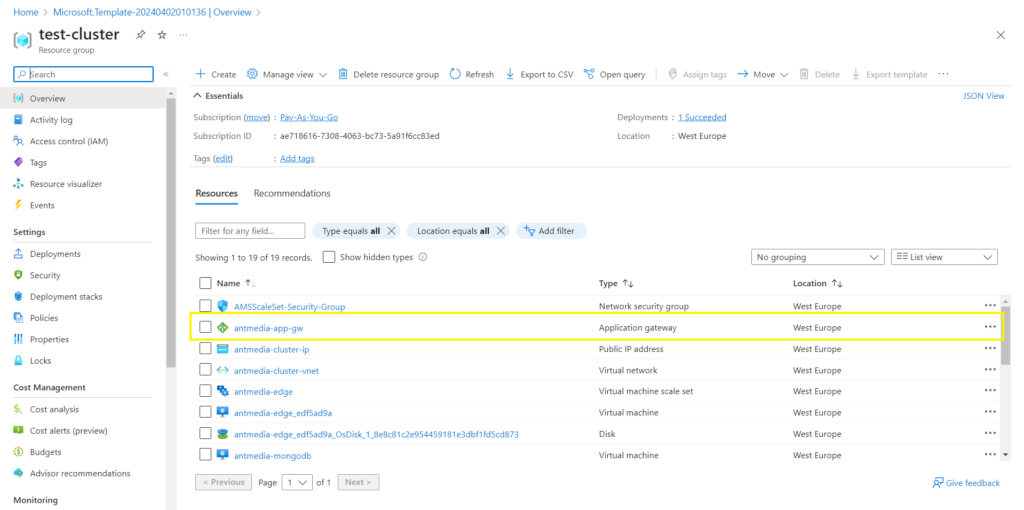The width and height of the screenshot is (1024, 510).
Task: Open Policies under Settings
Action: click(44, 318)
